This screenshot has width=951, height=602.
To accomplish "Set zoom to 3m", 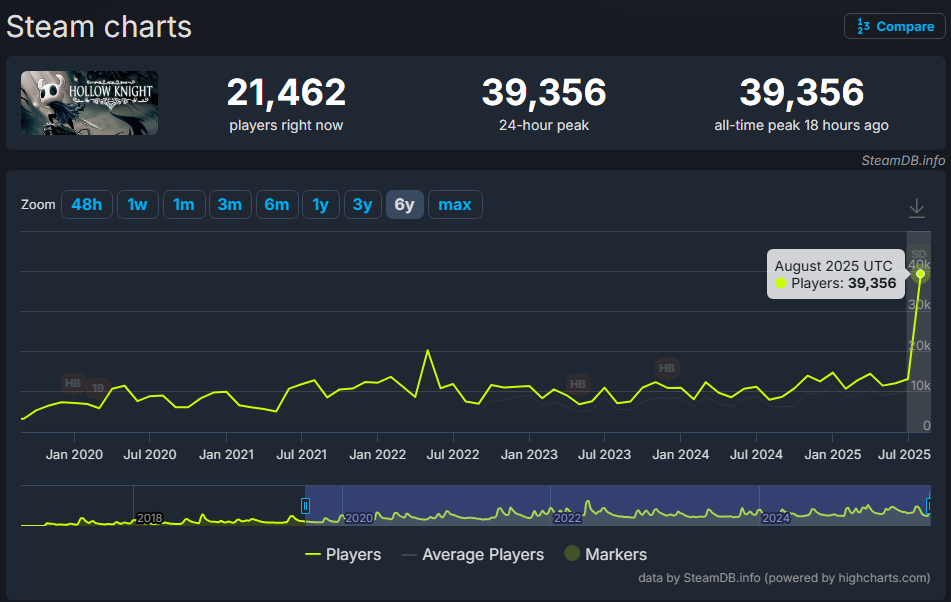I will click(230, 204).
